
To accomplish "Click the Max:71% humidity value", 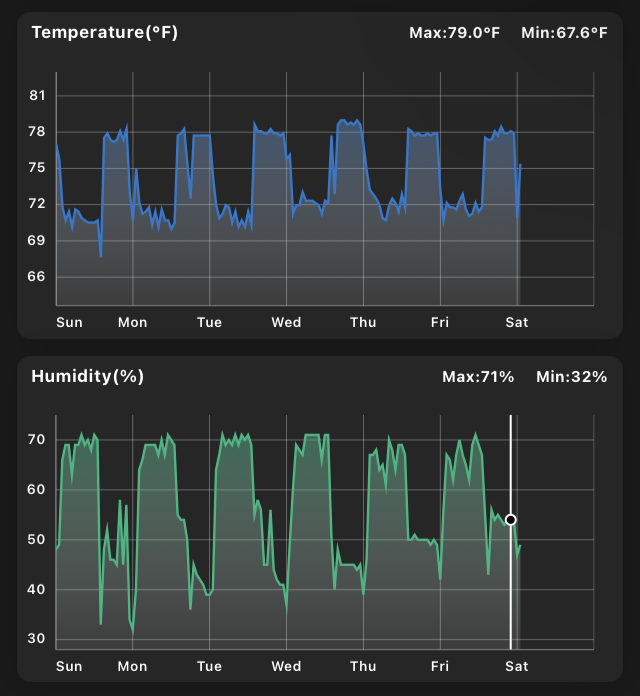I will 478,377.
